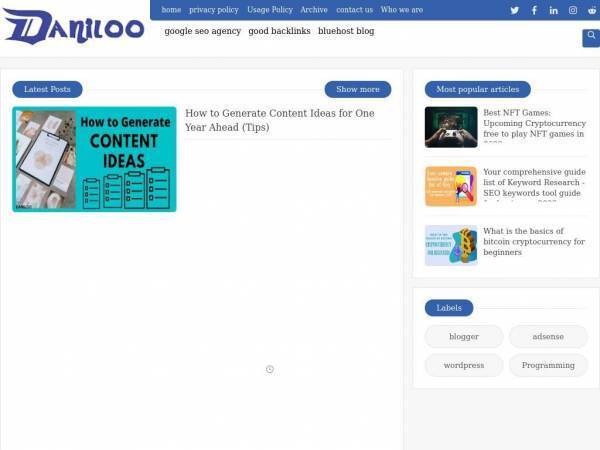Open How to Generate Content Ideas title
Screen dimensions: 600x450
pyautogui.click(x=280, y=120)
